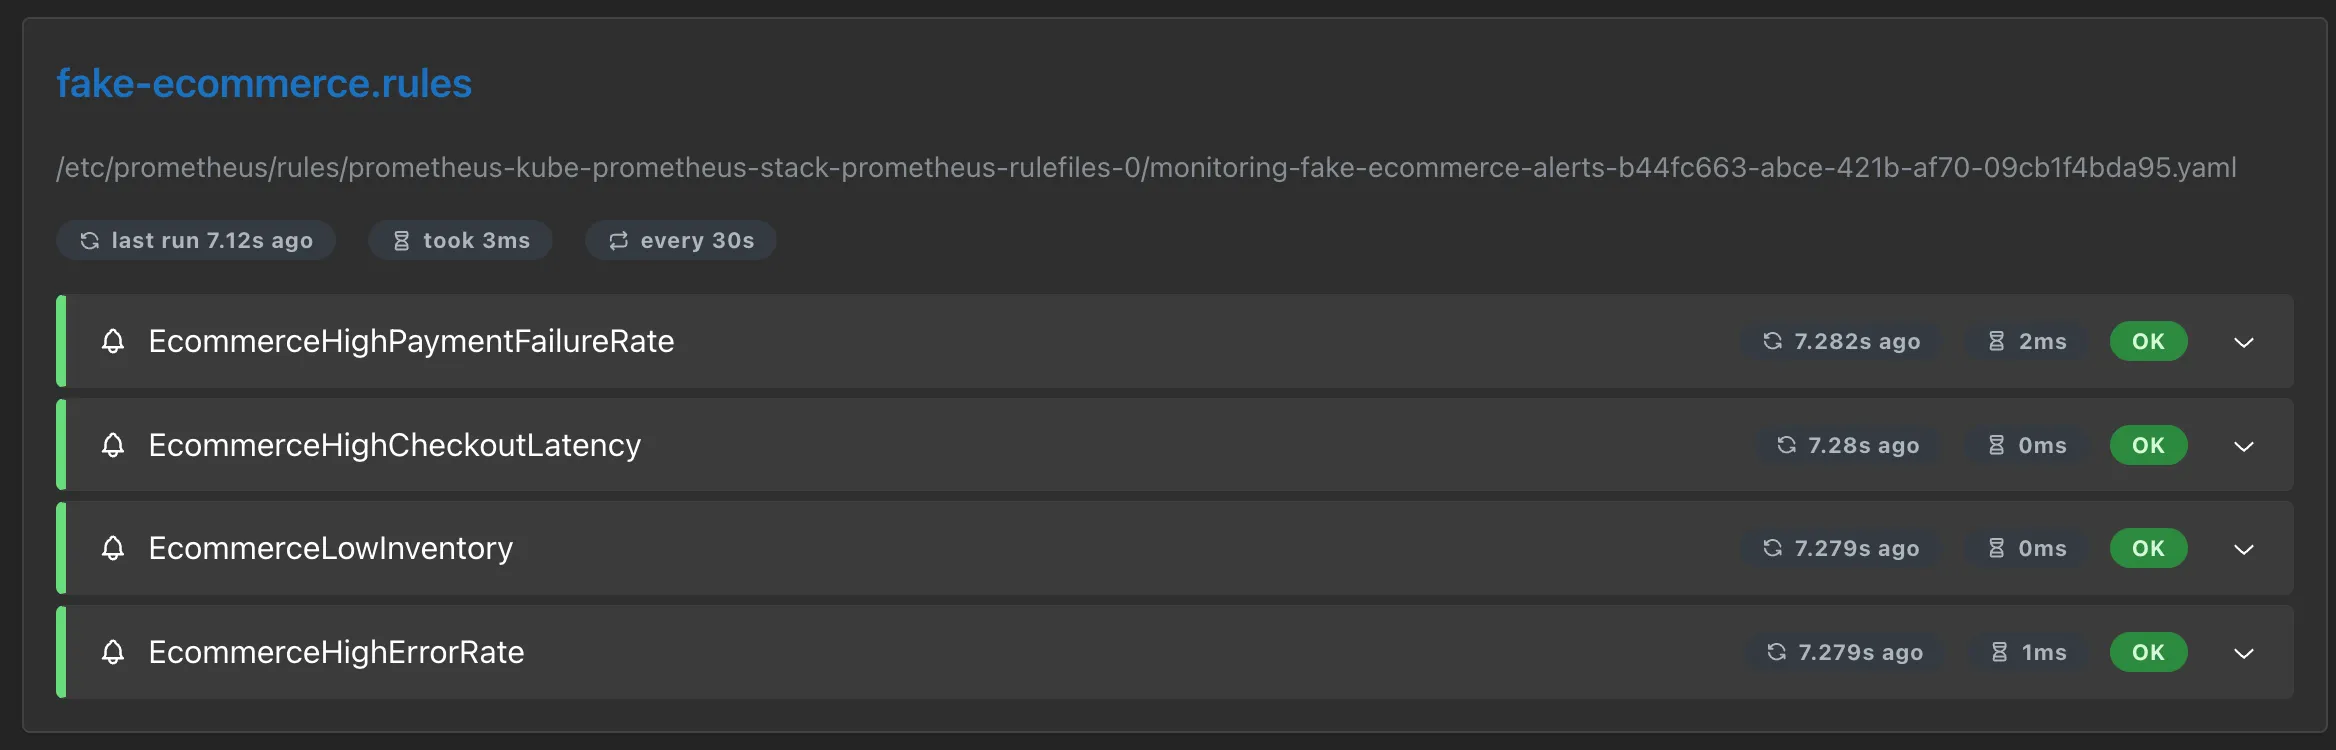Viewport: 2336px width, 750px height.
Task: Expand the EcommerceHighPaymentFailureRate rule details
Action: 2244,341
